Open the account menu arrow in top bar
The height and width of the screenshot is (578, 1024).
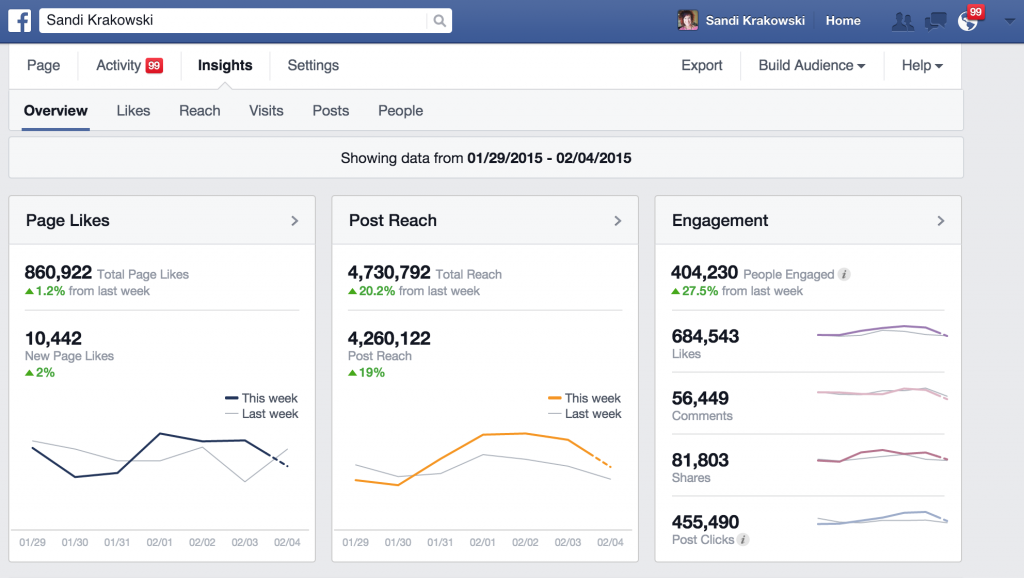1007,21
